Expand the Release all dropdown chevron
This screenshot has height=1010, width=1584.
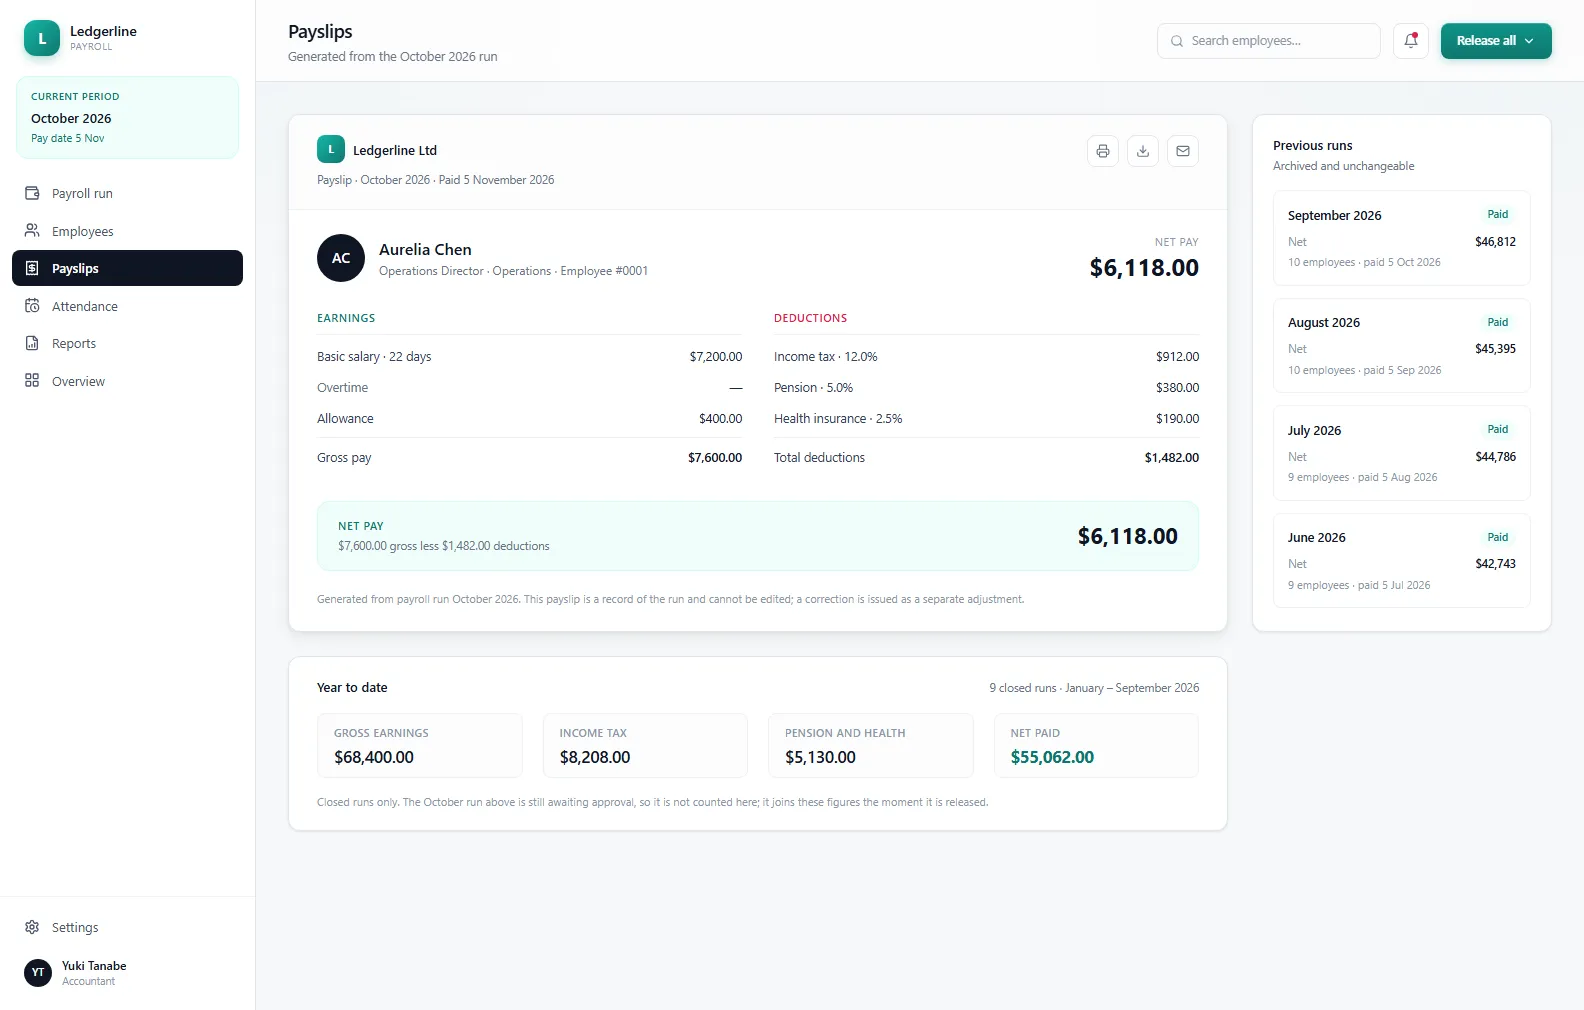point(1529,41)
